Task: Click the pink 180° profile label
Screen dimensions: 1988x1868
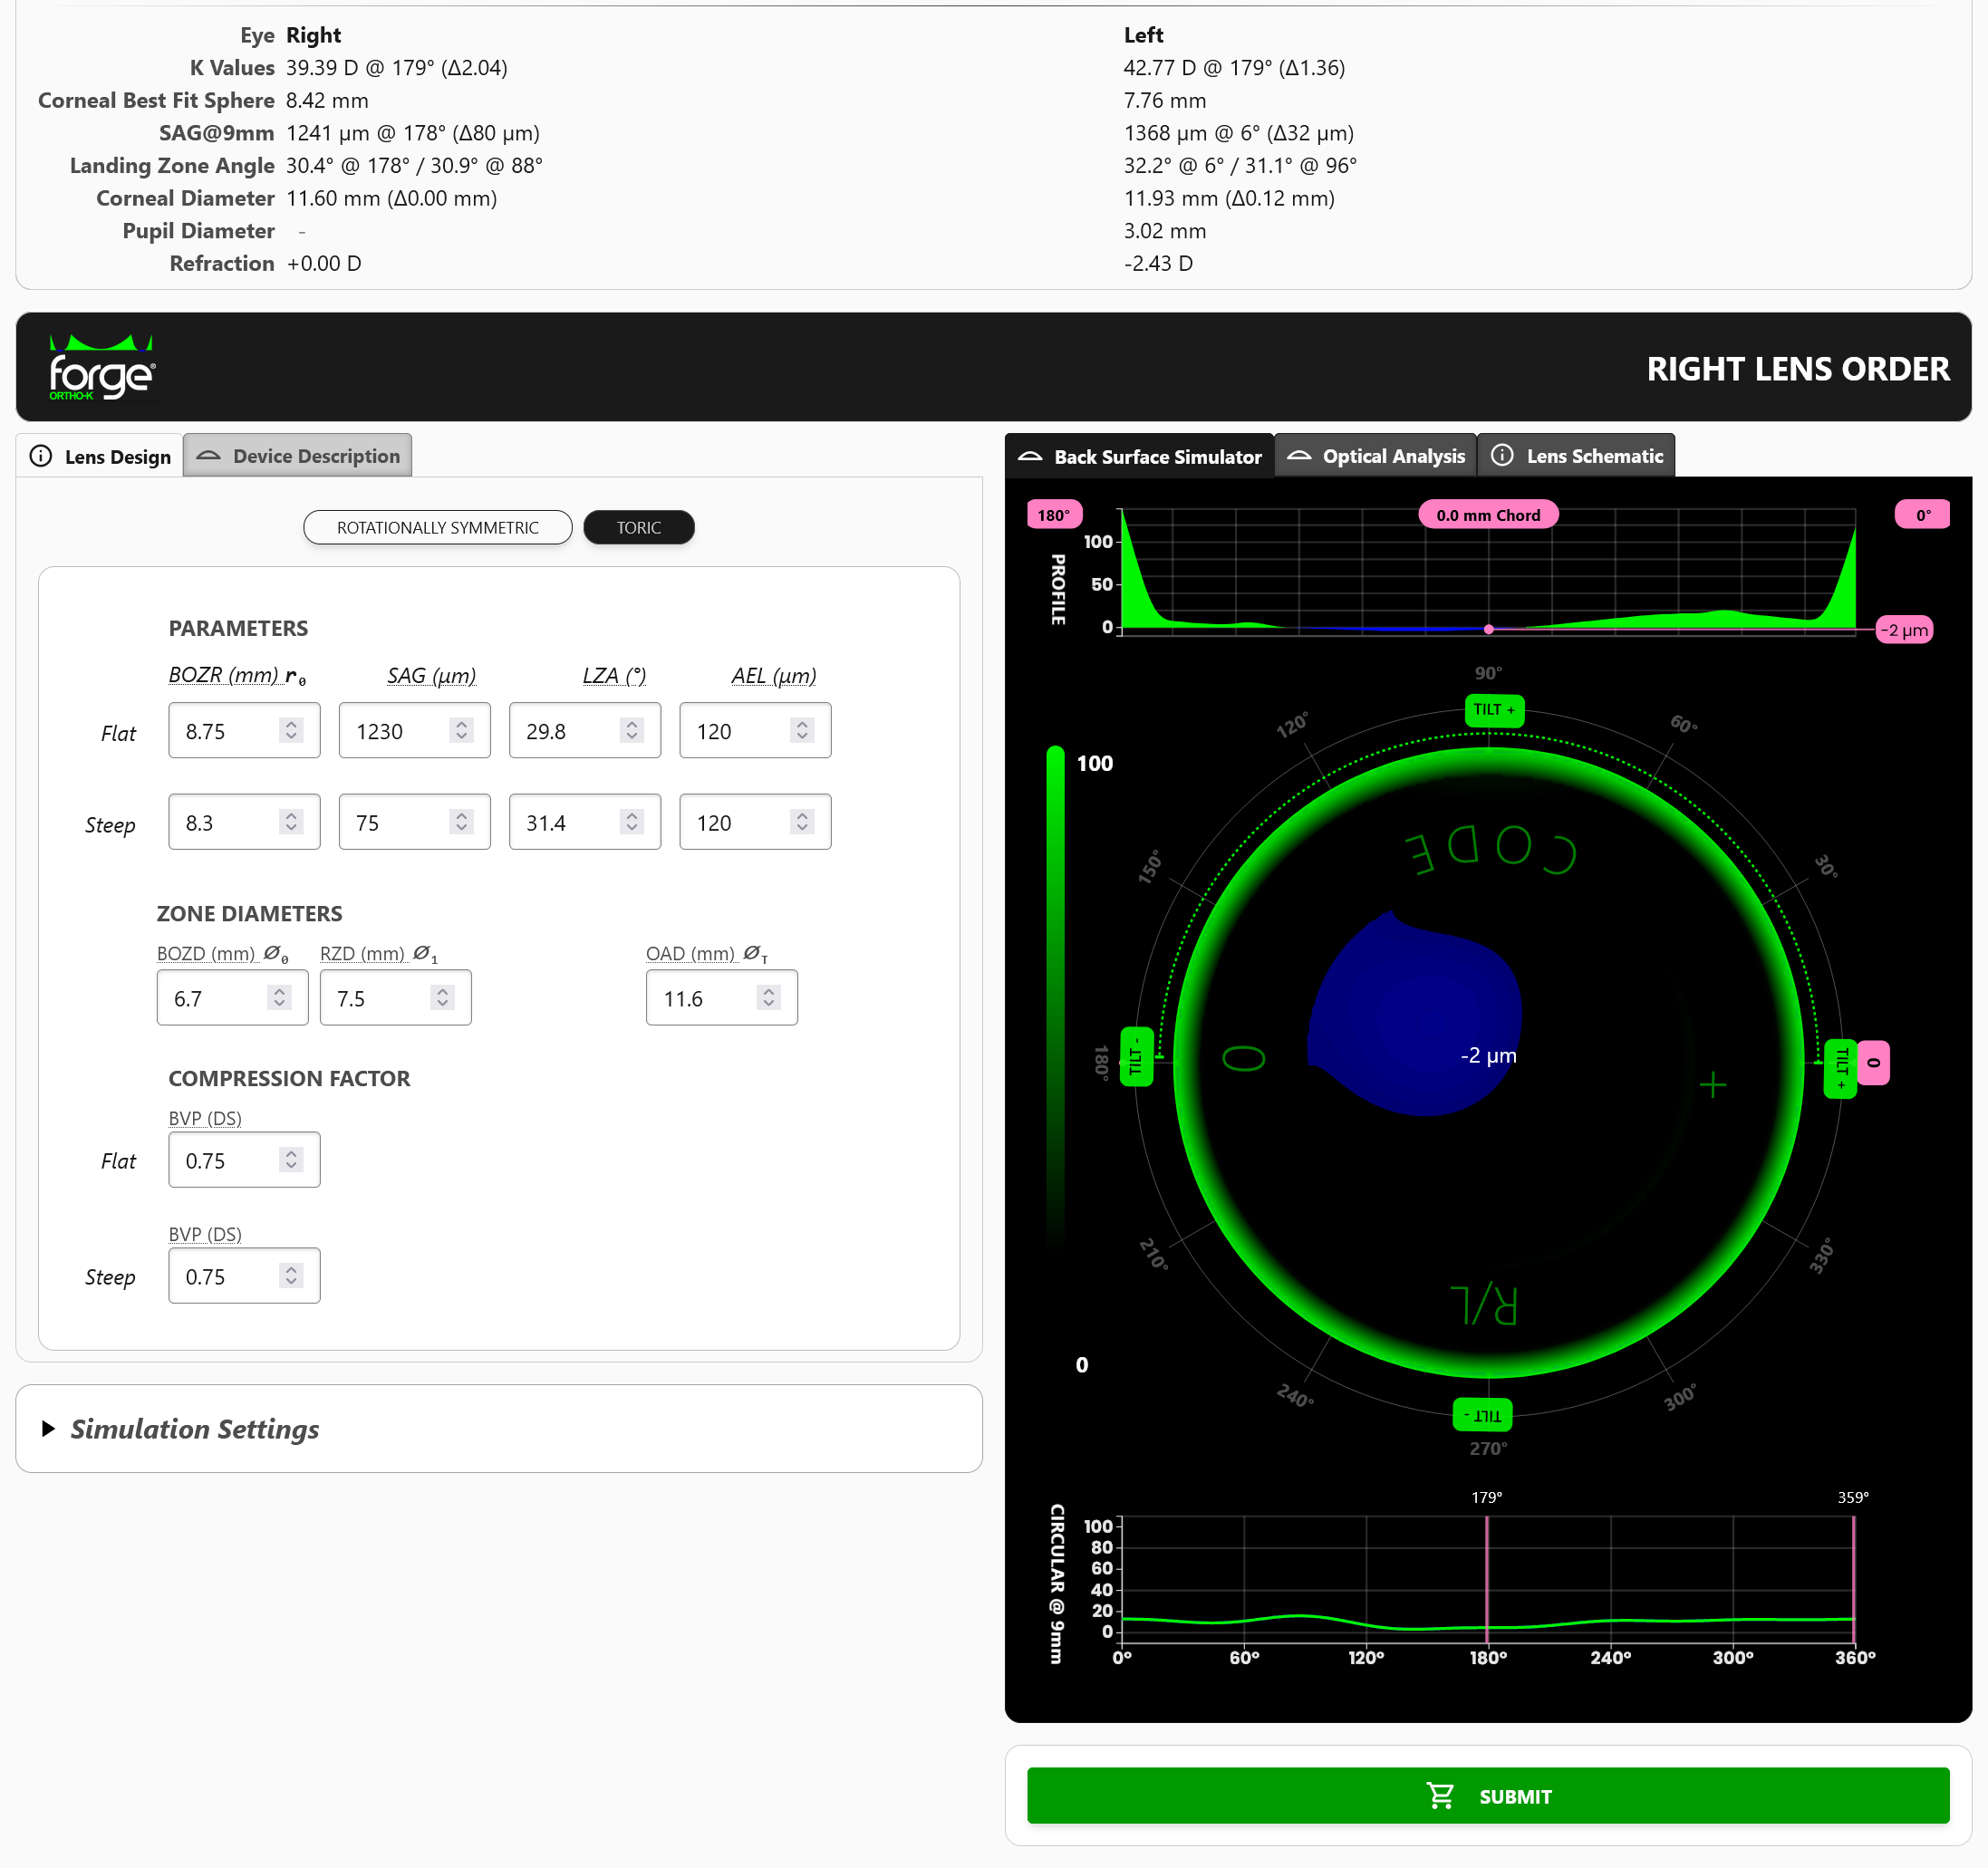Action: pyautogui.click(x=1054, y=515)
